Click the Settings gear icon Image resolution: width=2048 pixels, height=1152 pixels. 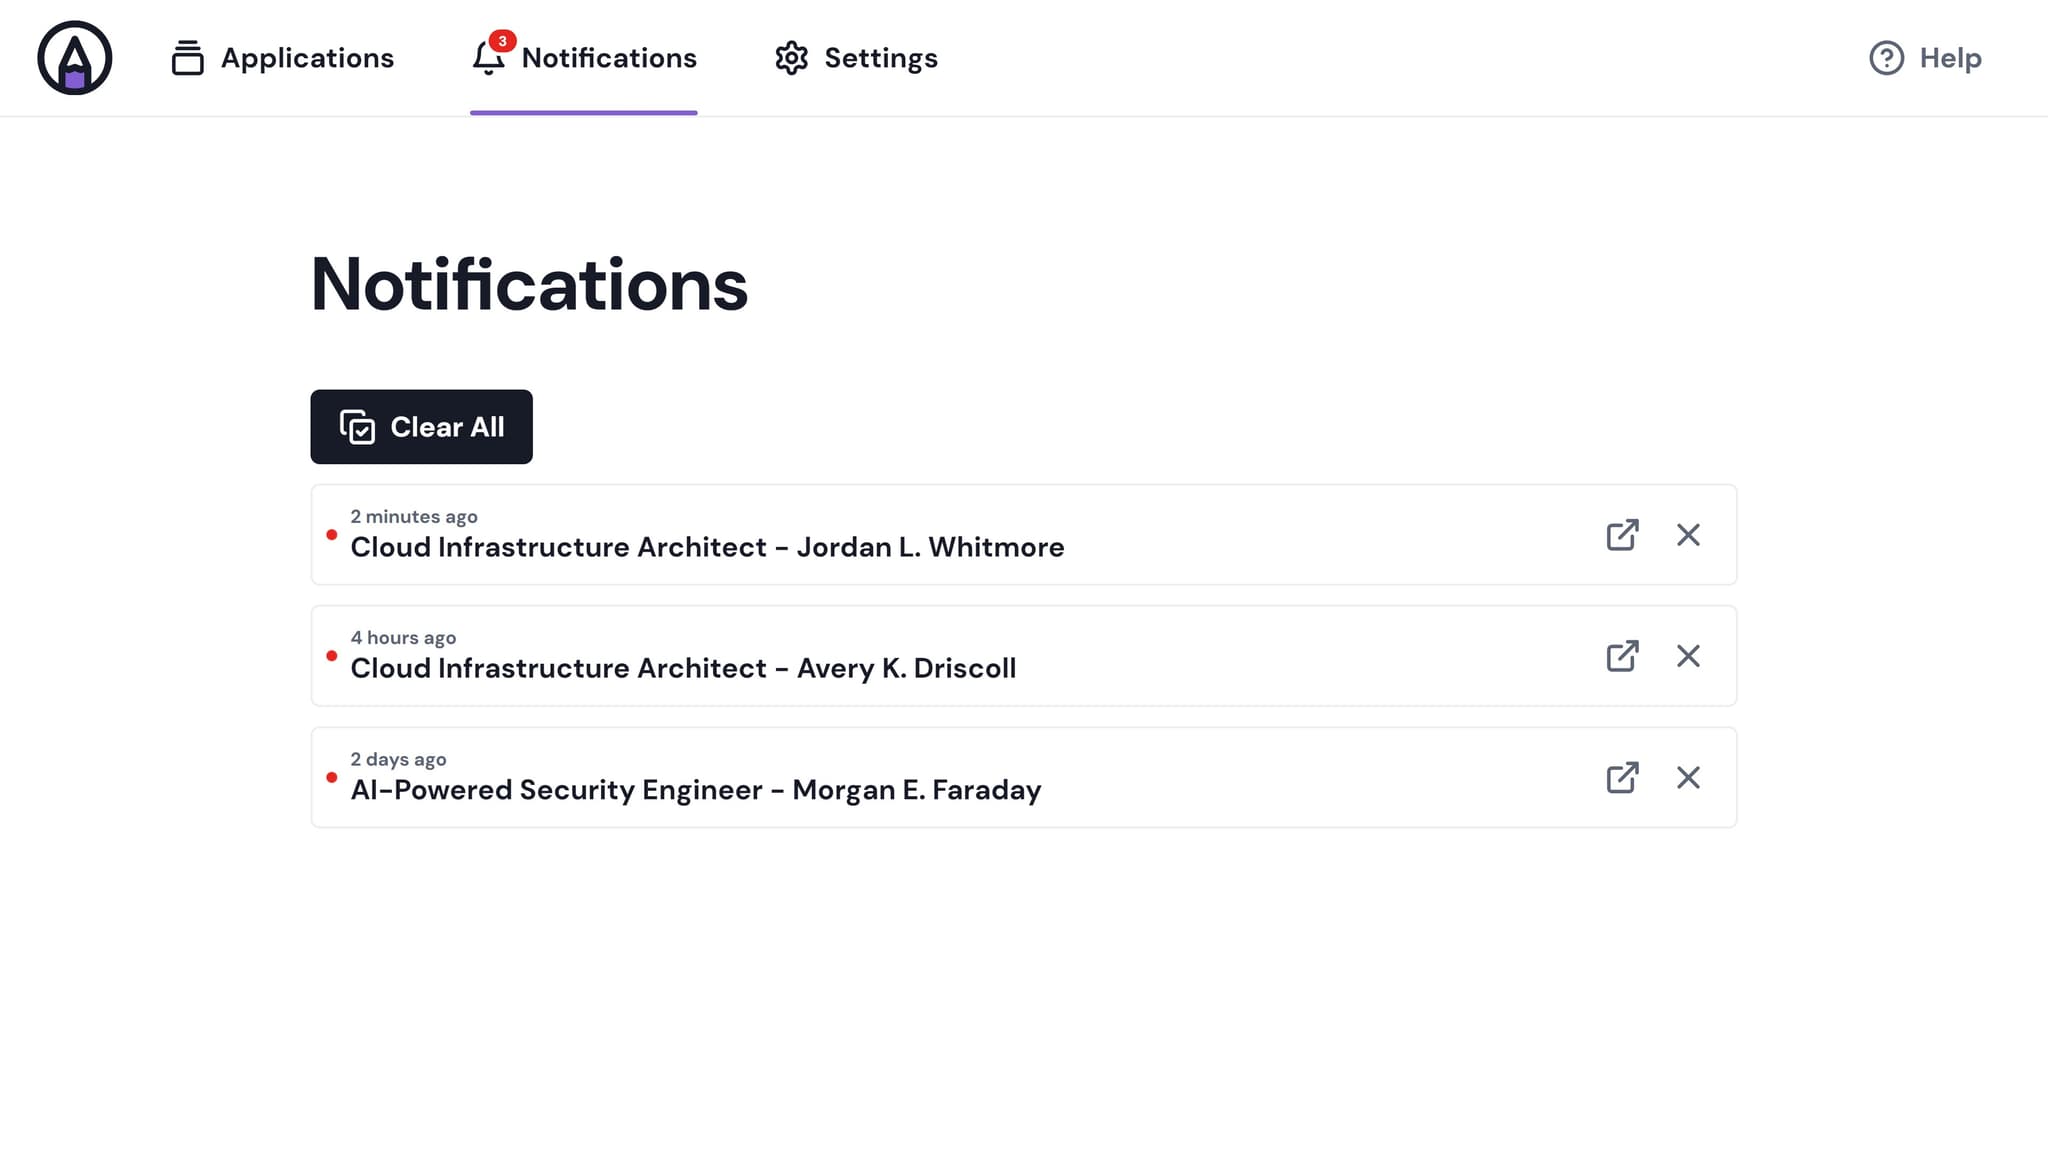[x=791, y=58]
